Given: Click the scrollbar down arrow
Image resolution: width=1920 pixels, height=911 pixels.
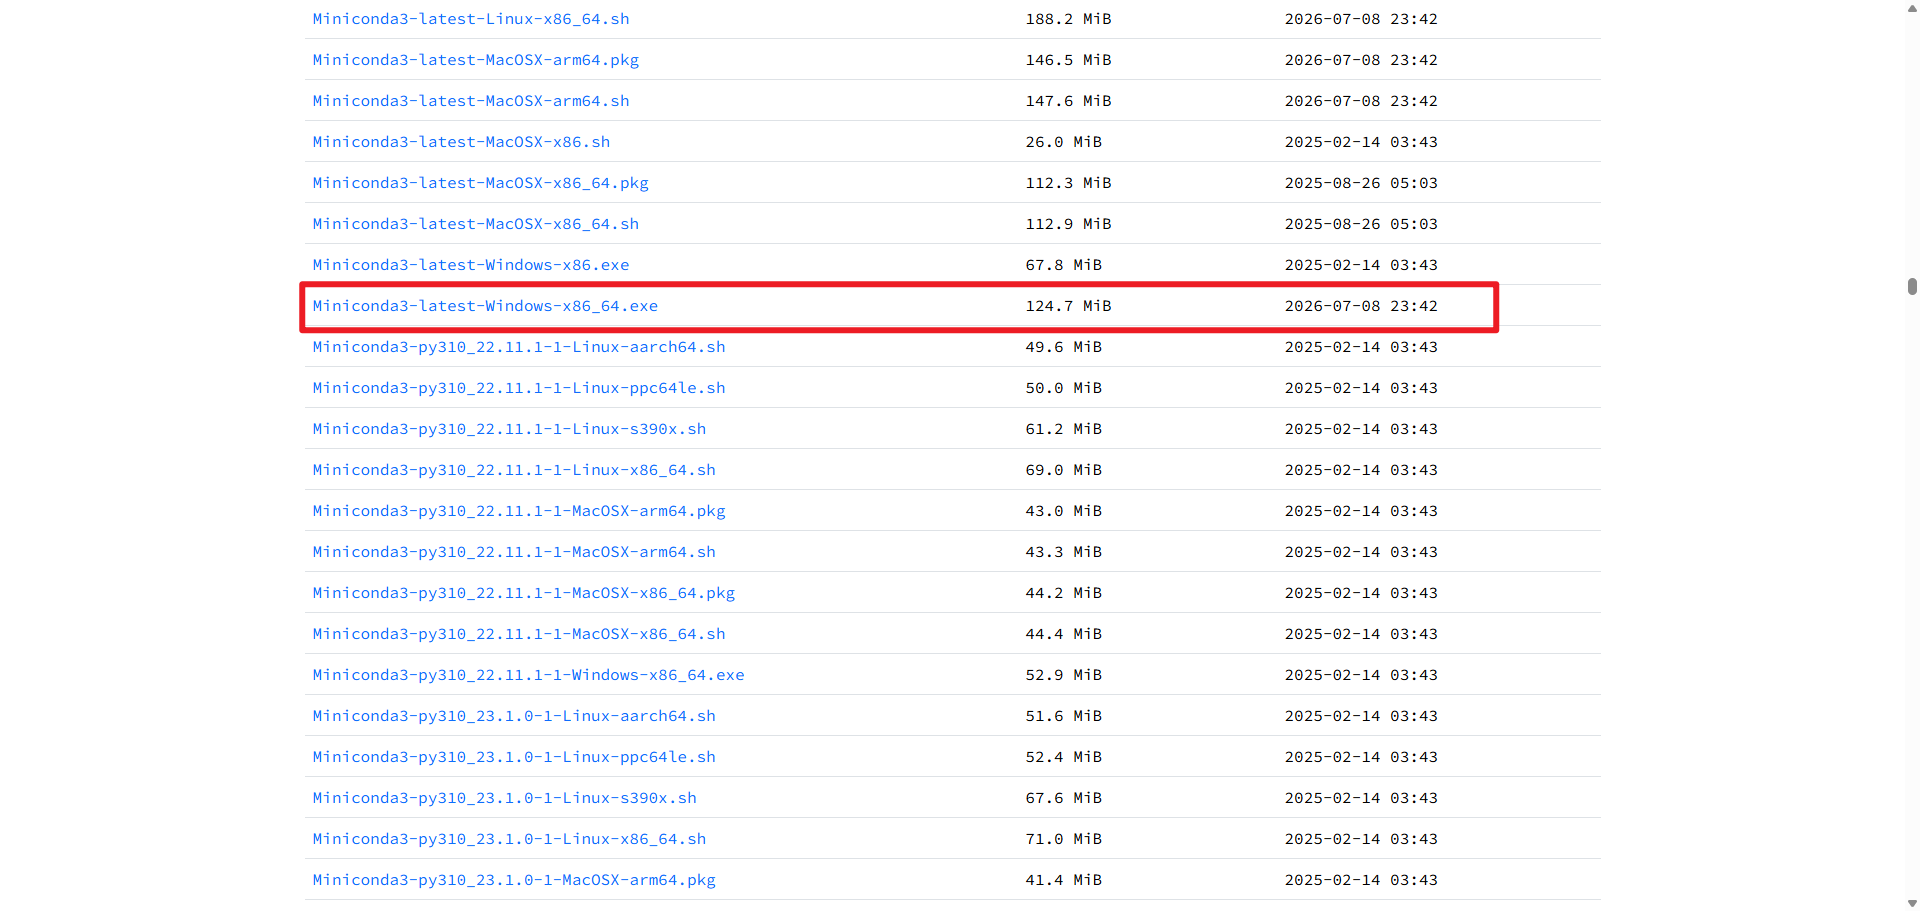Looking at the screenshot, I should [1912, 904].
